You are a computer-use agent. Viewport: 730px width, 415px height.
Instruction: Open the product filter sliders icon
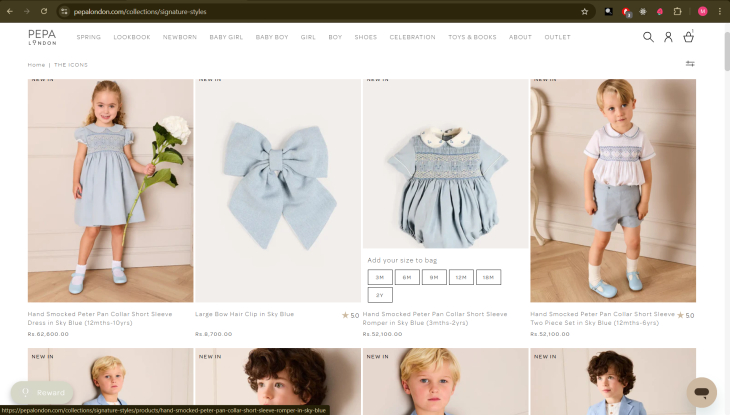tap(690, 64)
